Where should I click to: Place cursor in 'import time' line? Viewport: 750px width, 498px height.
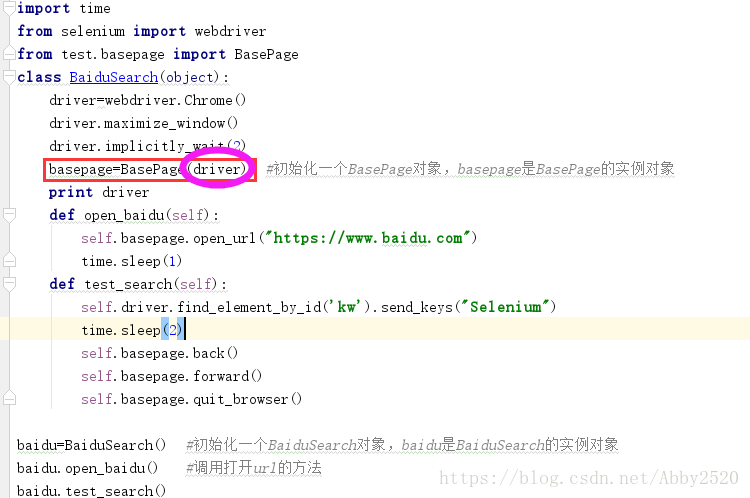click(64, 9)
